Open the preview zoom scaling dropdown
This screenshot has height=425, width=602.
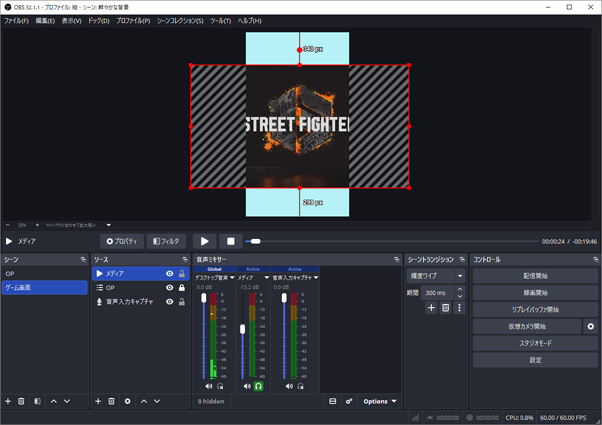click(x=76, y=225)
